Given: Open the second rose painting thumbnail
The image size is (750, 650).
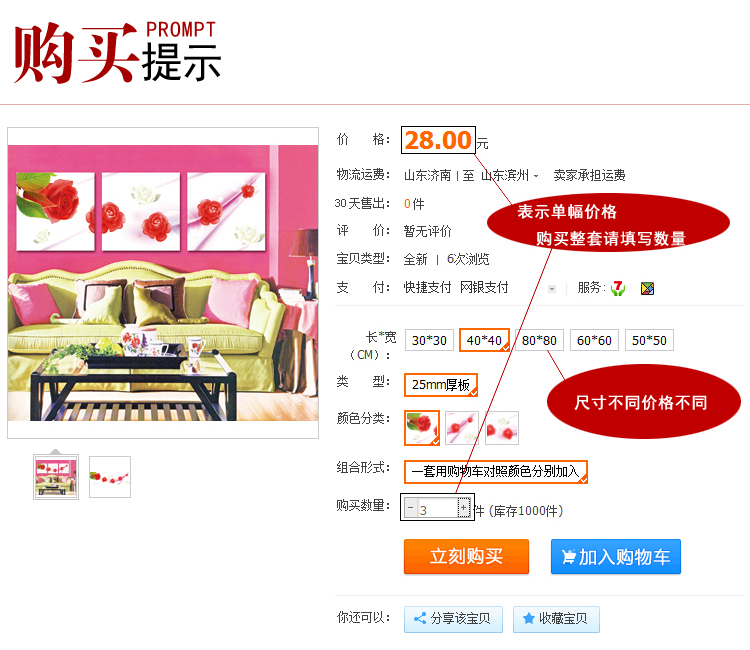Looking at the screenshot, I should pyautogui.click(x=110, y=476).
